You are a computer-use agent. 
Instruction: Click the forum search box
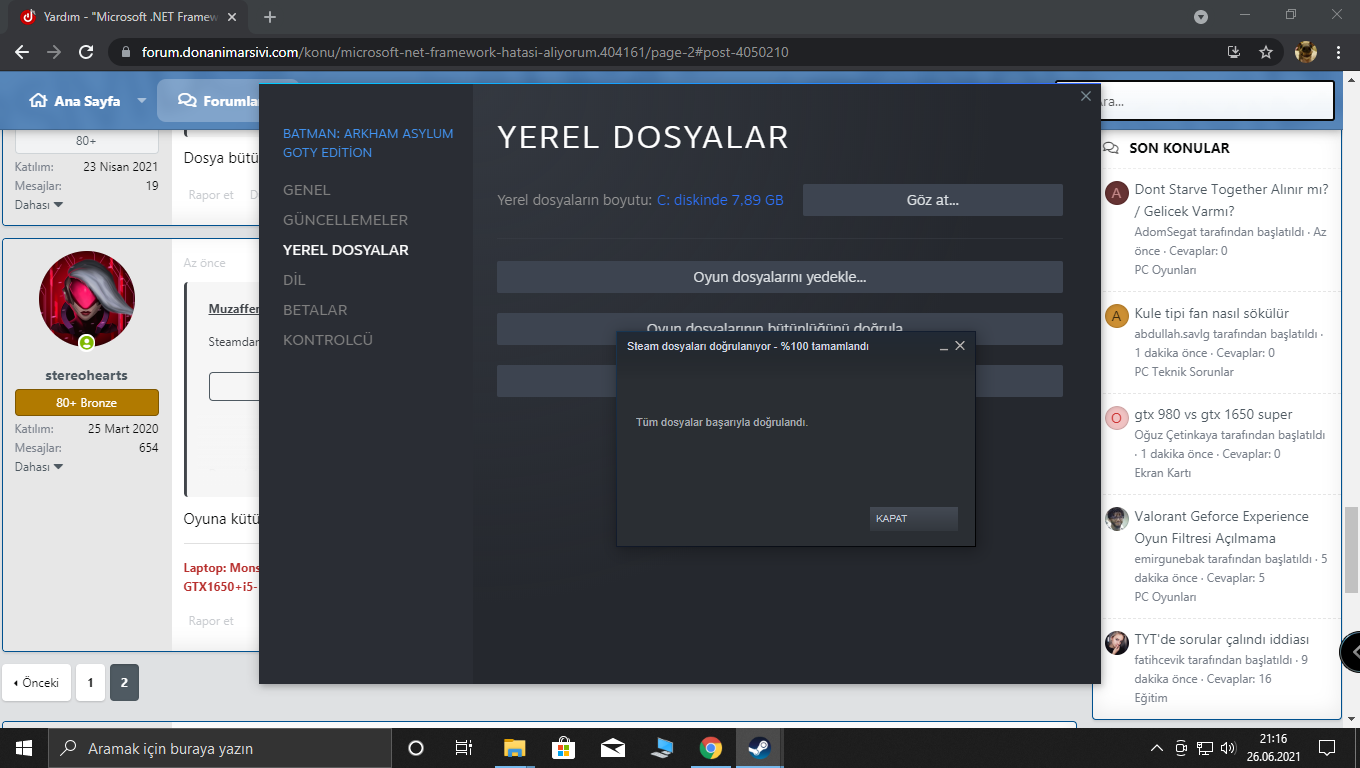point(1215,101)
